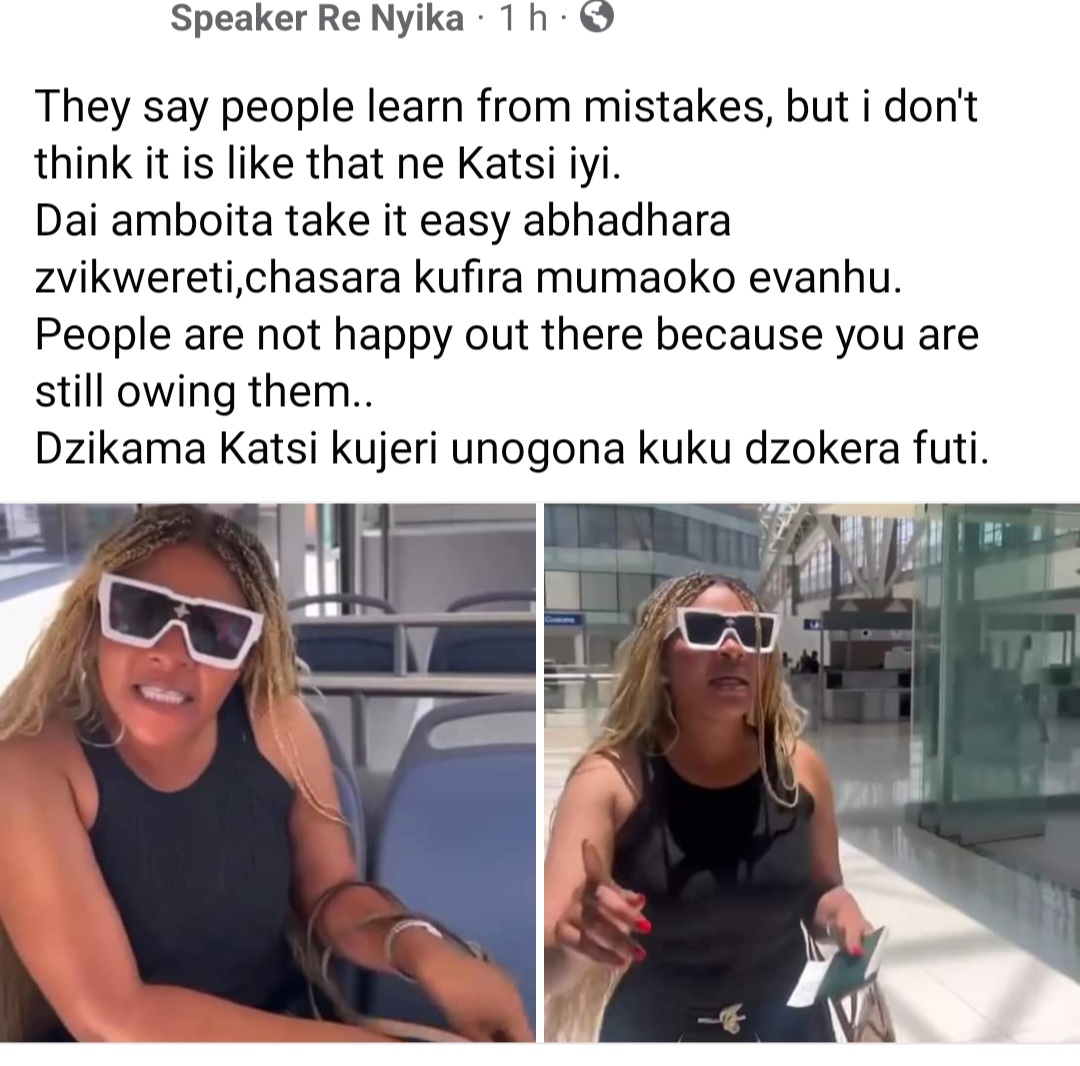The width and height of the screenshot is (1080, 1066).
Task: Click line "zvikwereti,chasara kufira mumaoko evanhu."
Action: click(468, 278)
